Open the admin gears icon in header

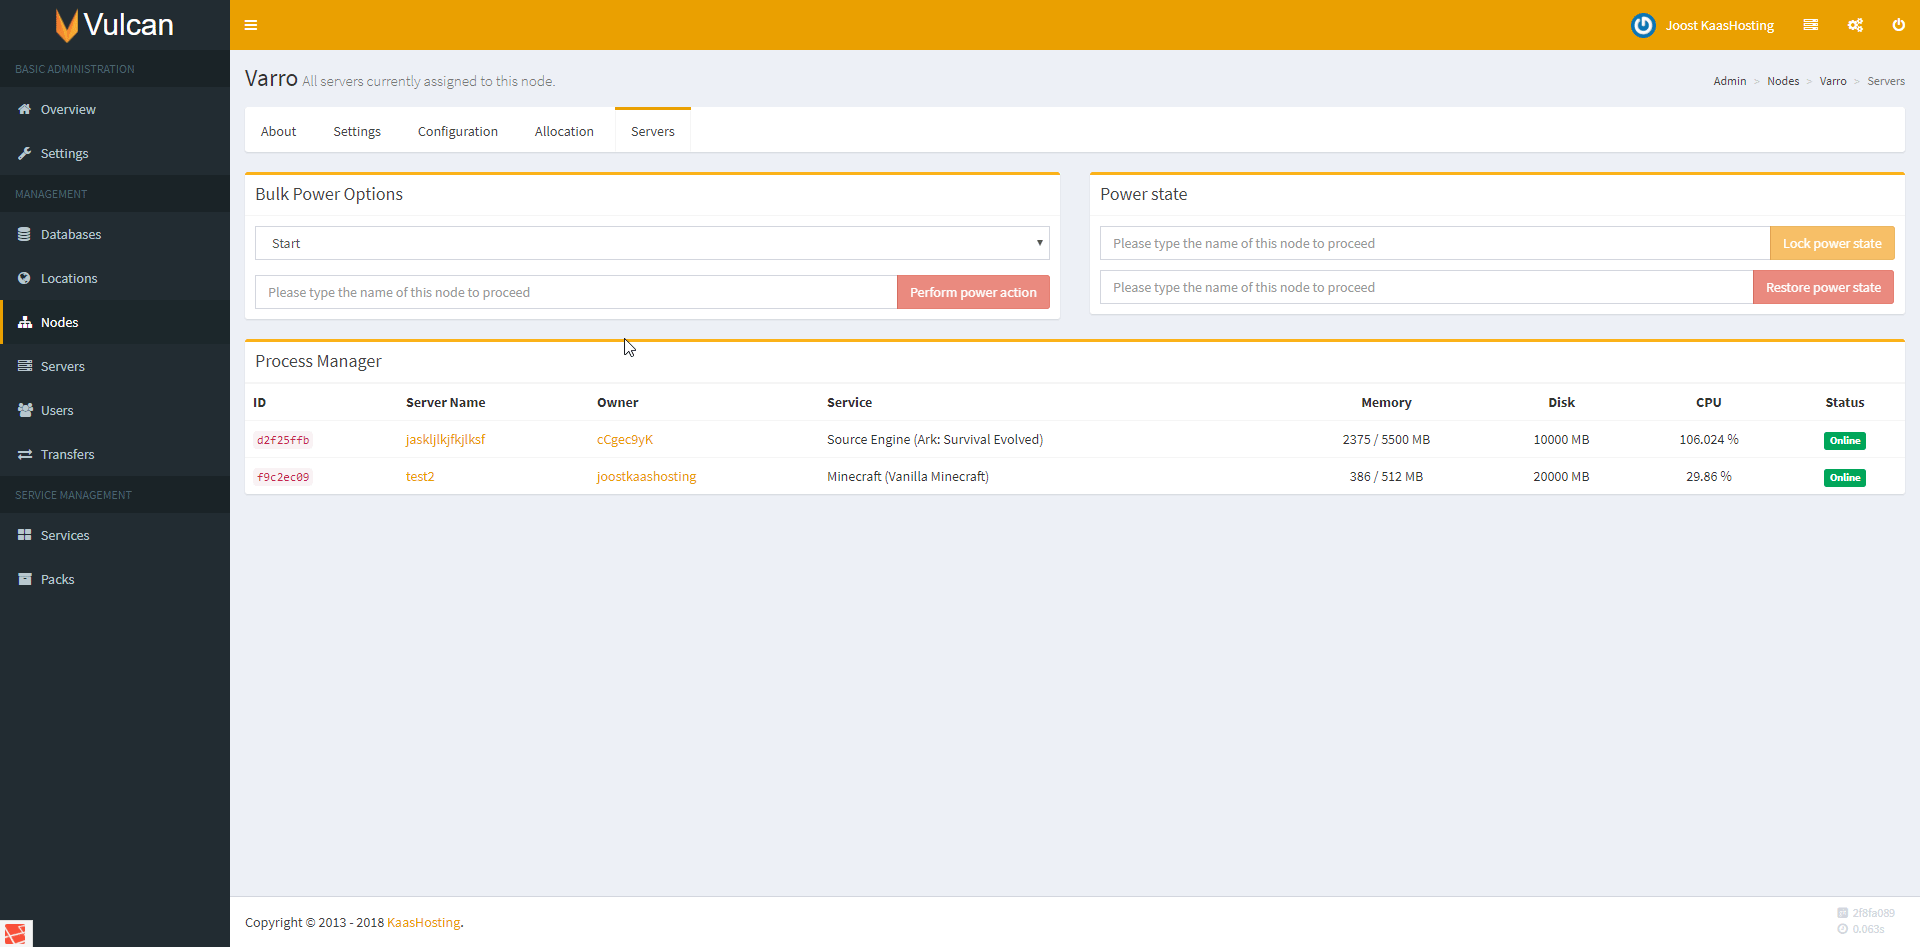pos(1855,25)
